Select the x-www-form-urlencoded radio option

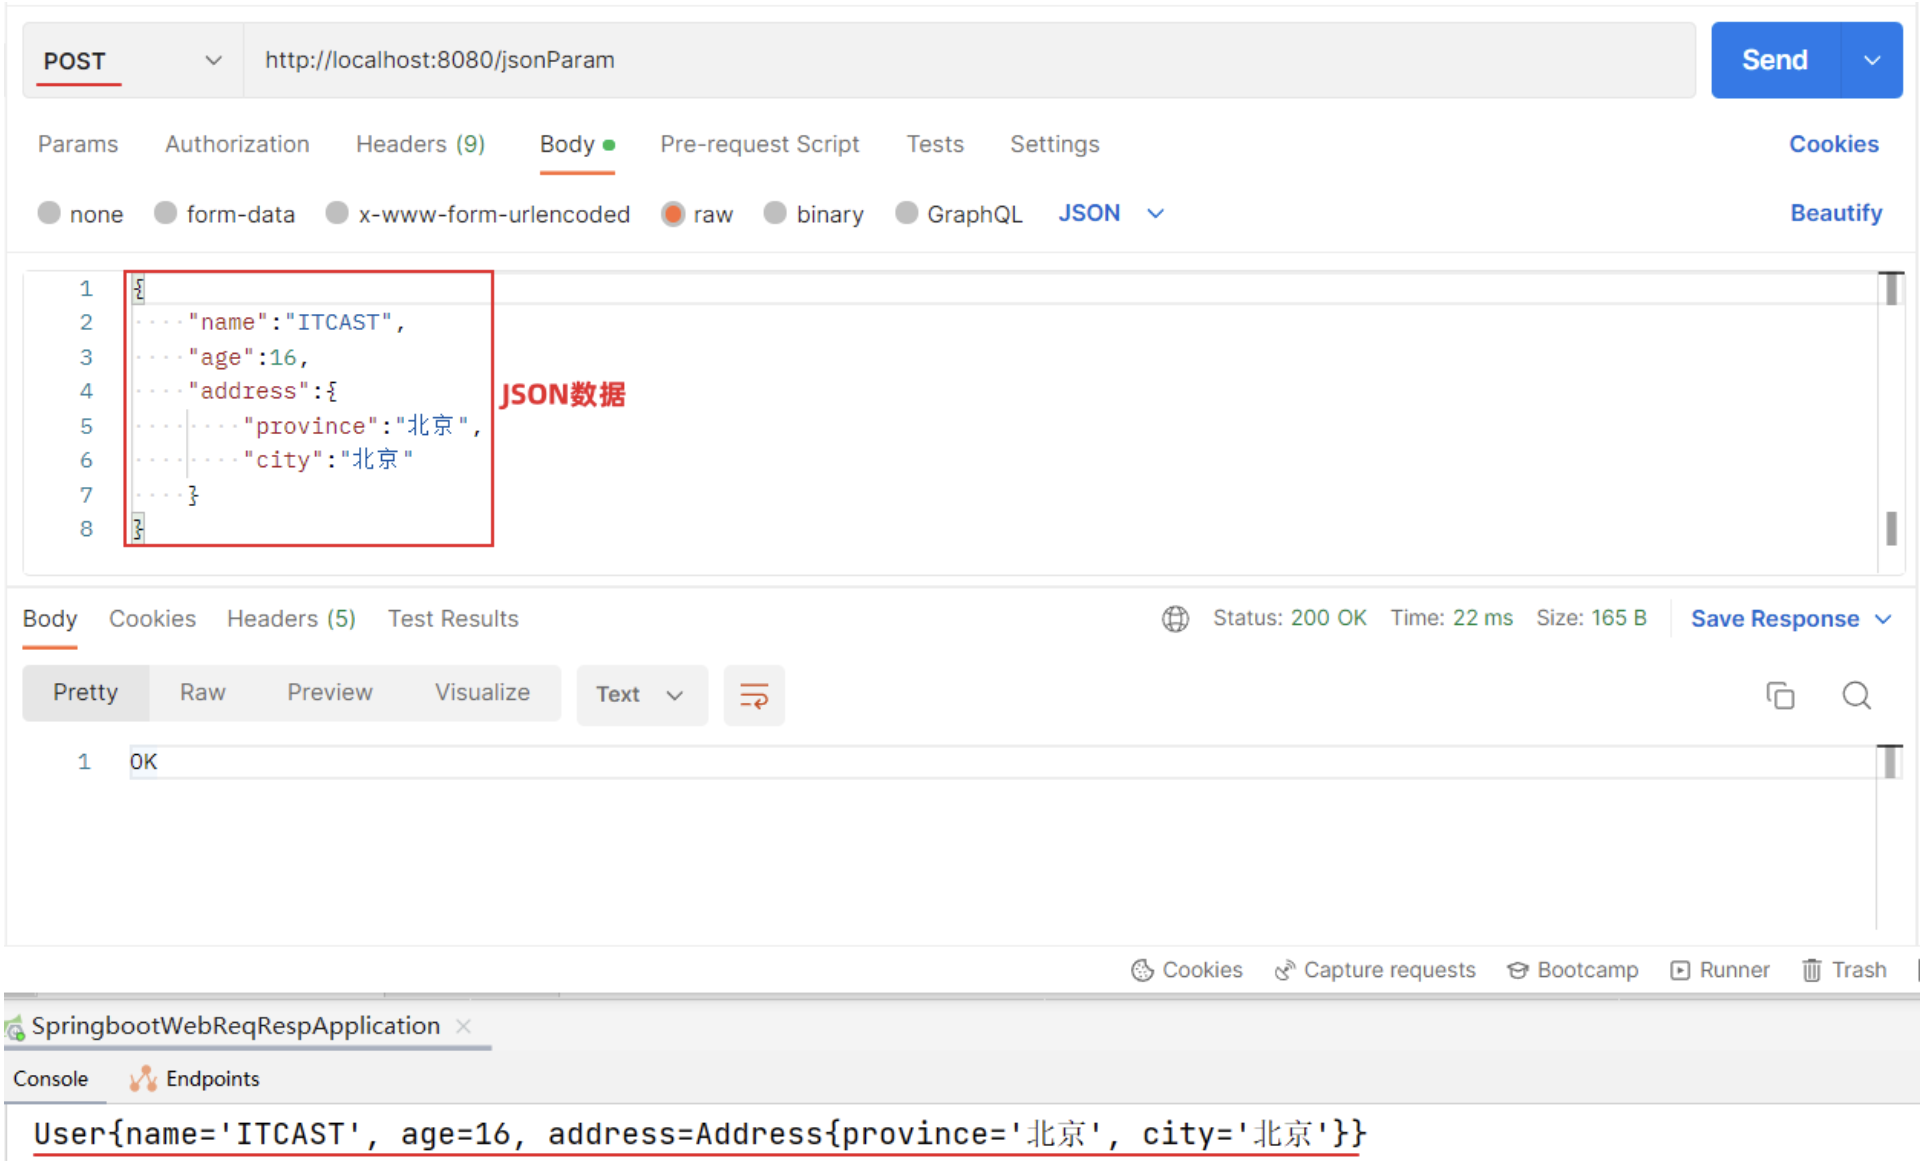coord(338,214)
